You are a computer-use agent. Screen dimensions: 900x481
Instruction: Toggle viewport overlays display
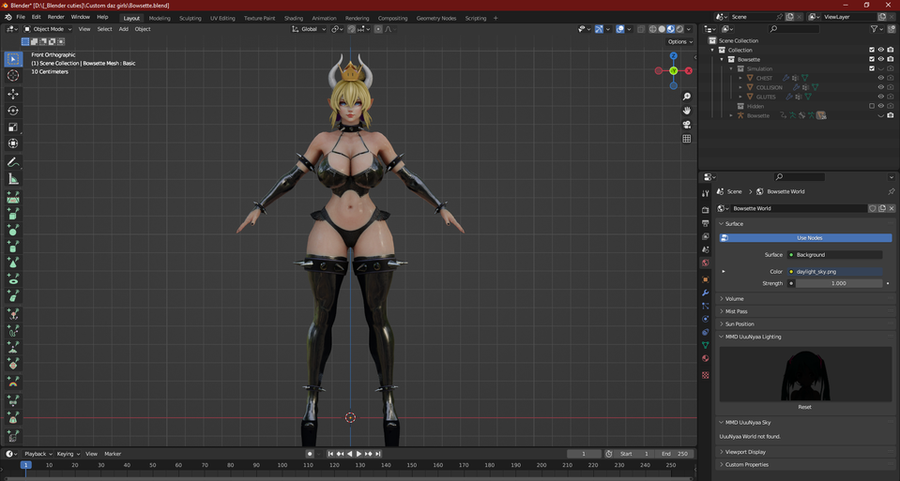(620, 29)
